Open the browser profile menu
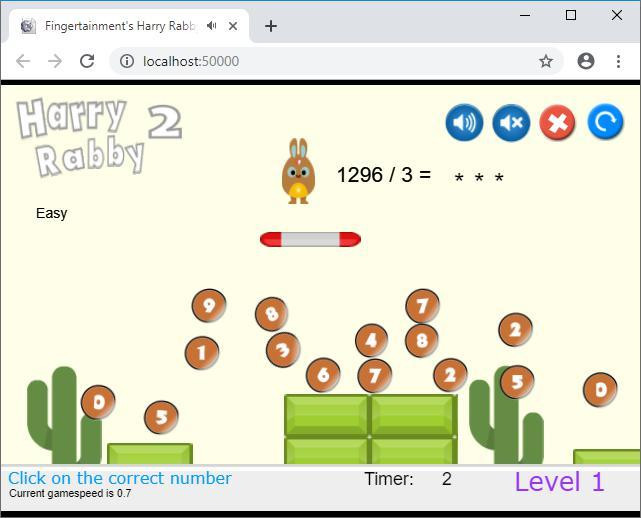The width and height of the screenshot is (641, 518). (586, 61)
